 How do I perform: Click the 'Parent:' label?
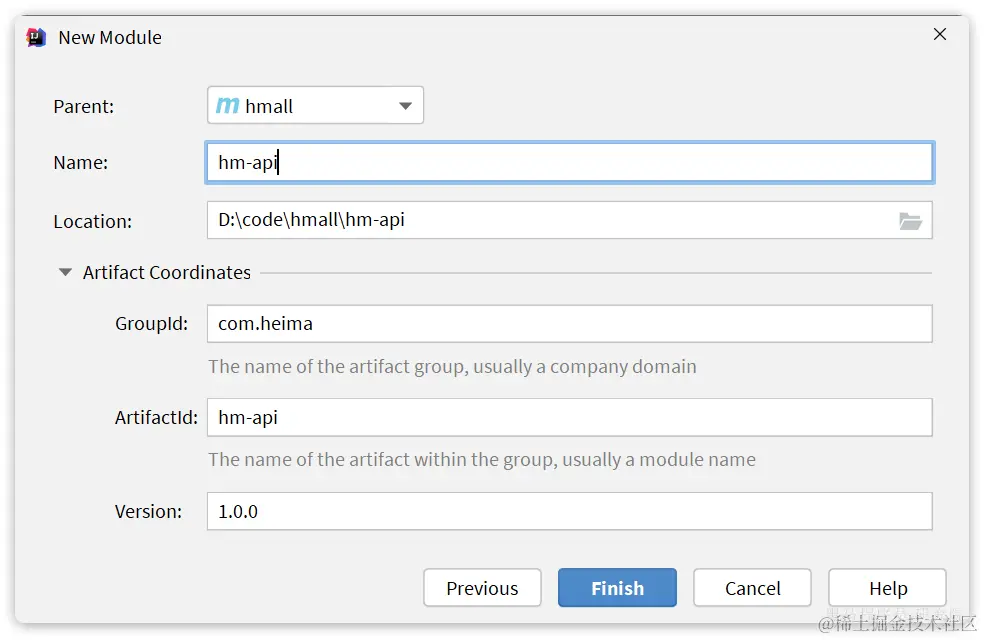[x=84, y=106]
